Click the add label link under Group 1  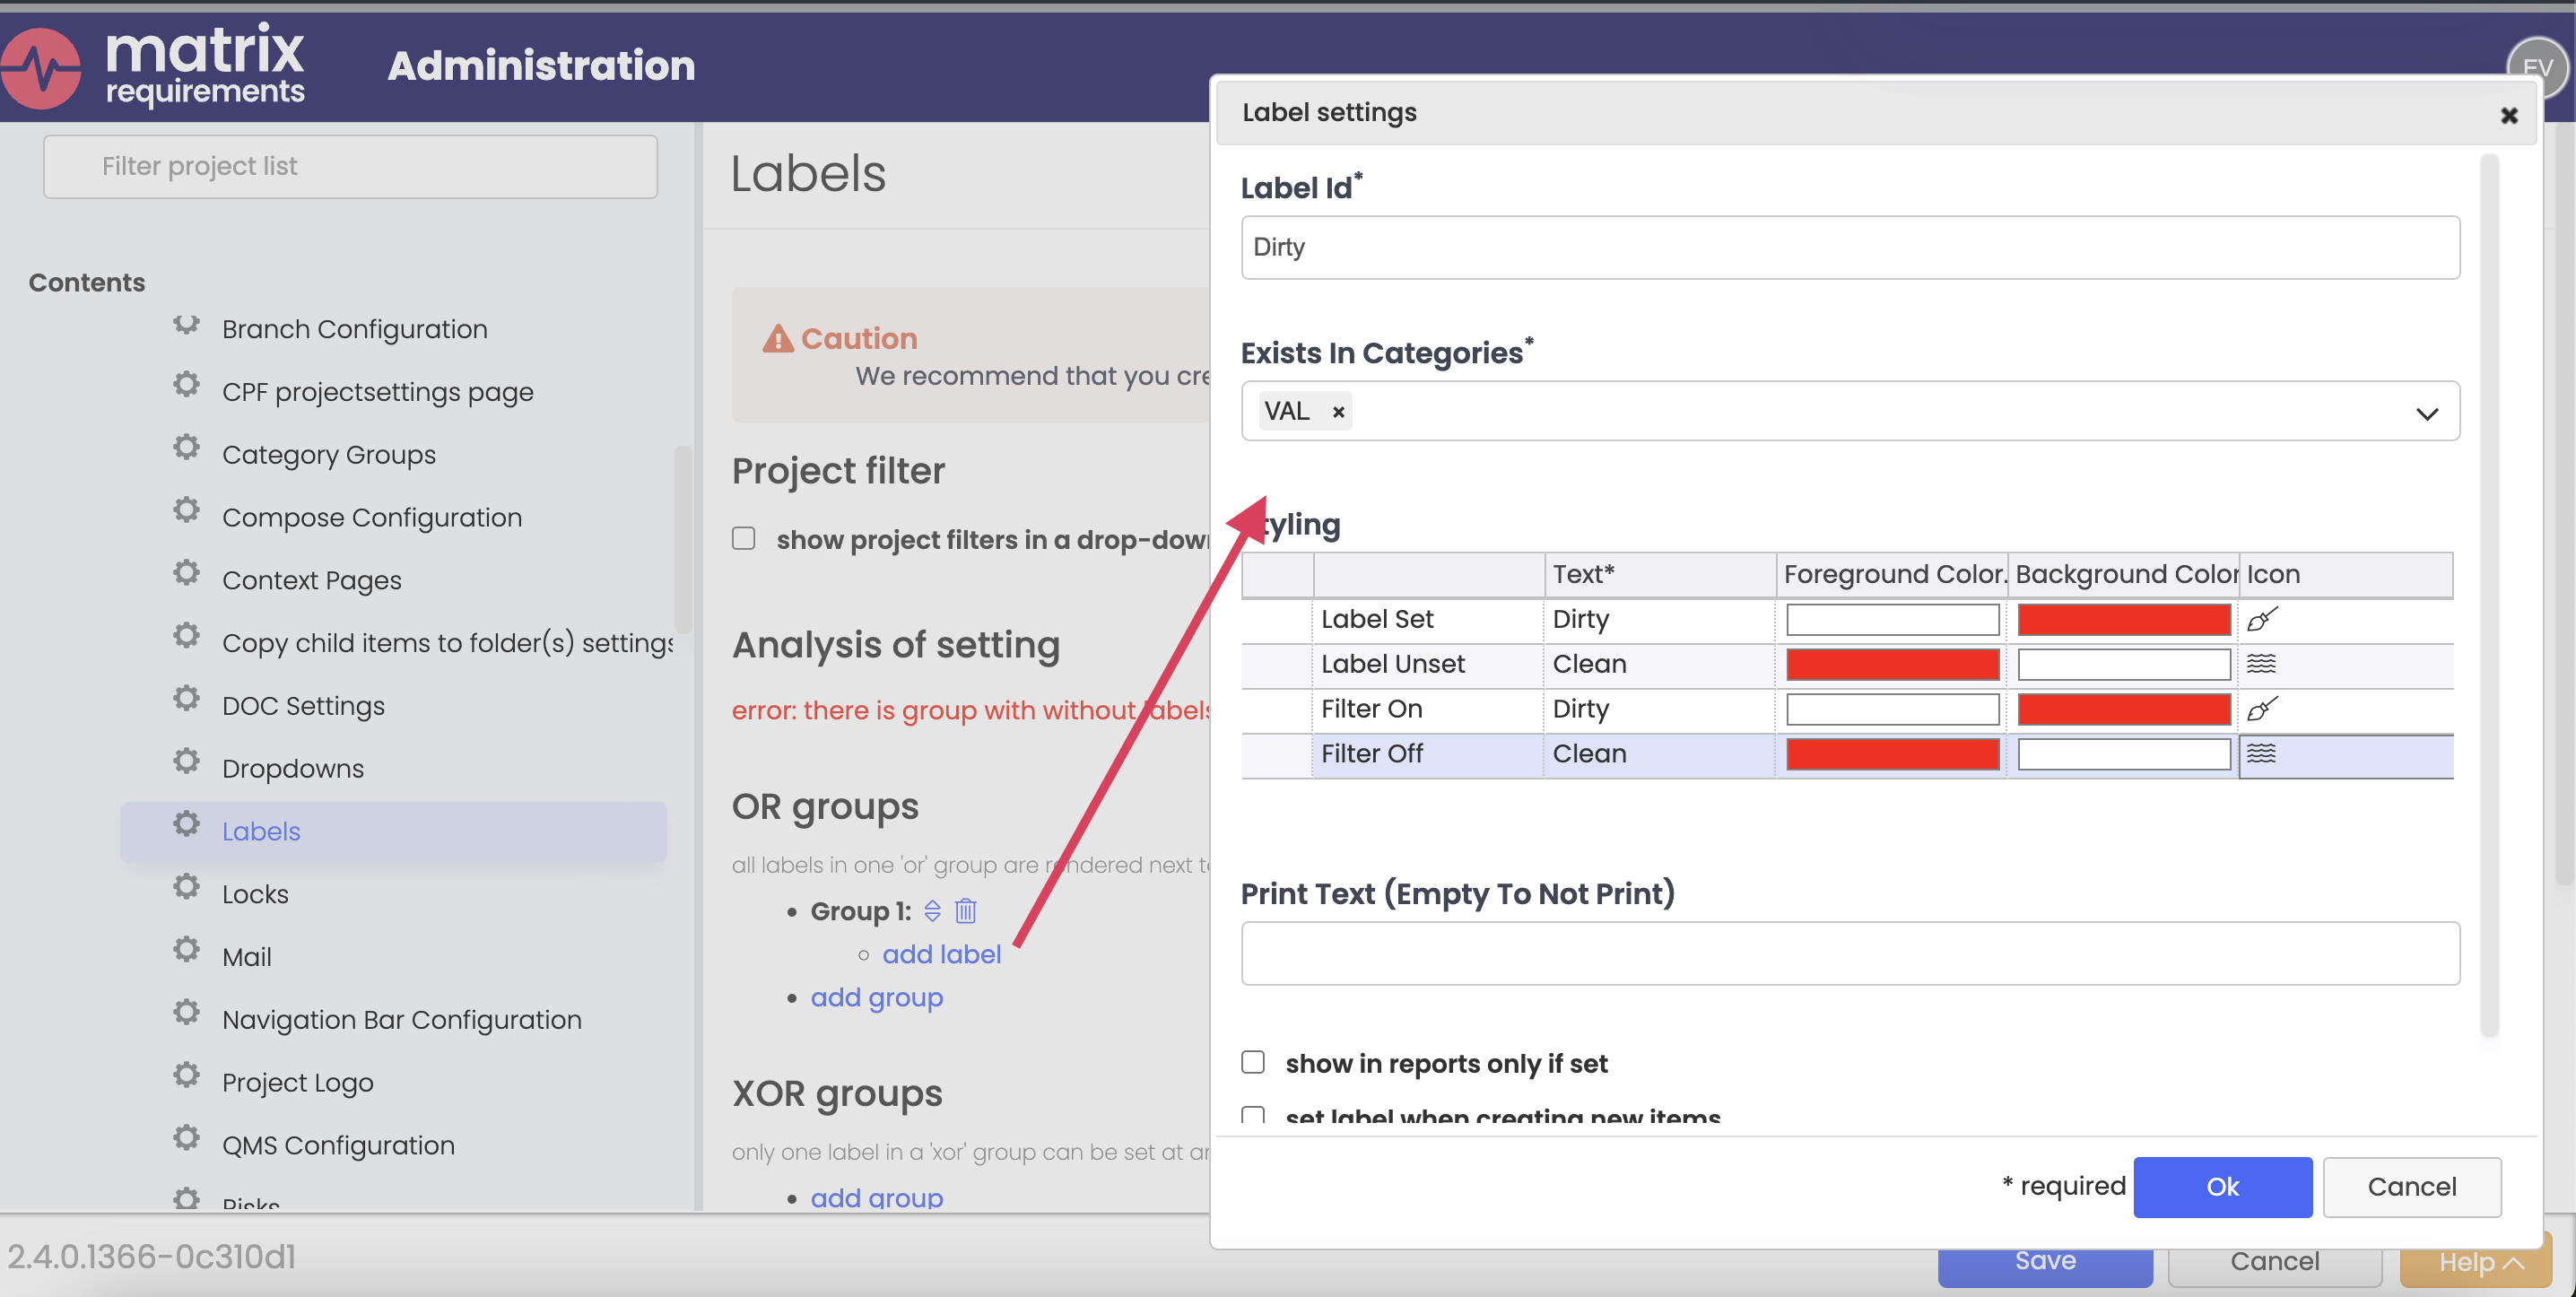click(941, 954)
